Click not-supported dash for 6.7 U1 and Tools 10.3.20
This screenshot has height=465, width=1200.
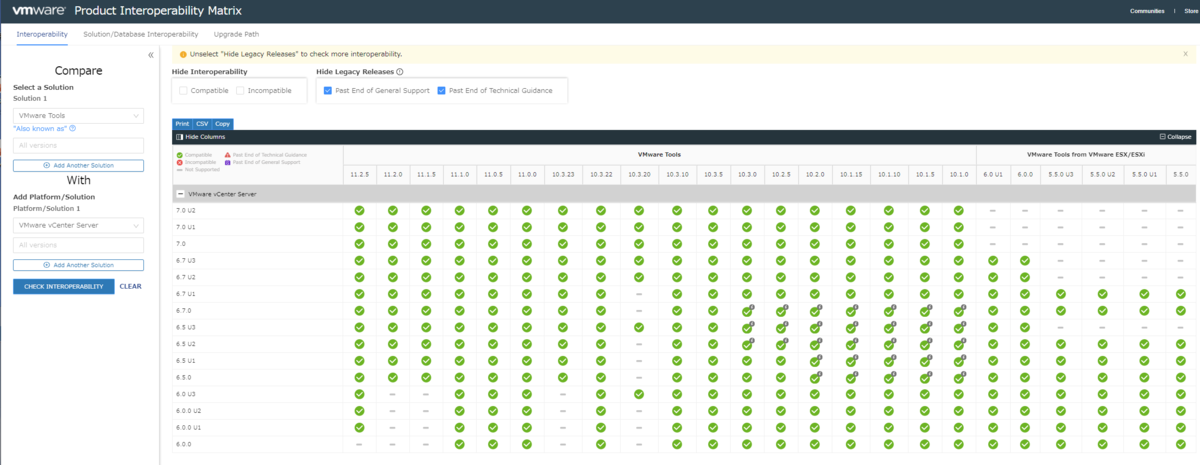(638, 294)
